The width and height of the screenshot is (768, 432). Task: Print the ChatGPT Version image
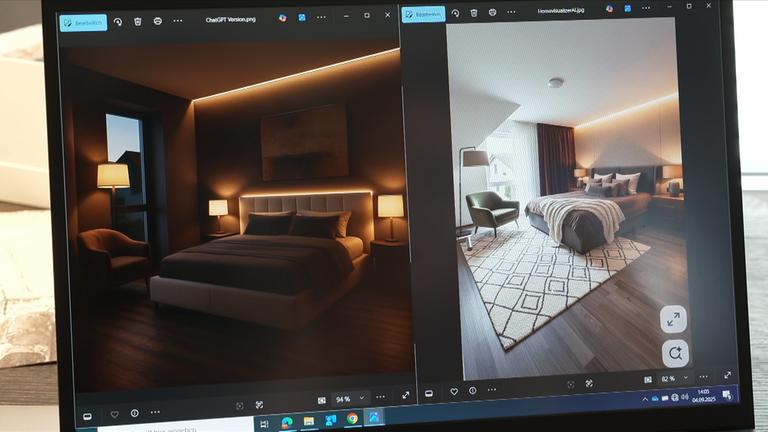pyautogui.click(x=157, y=21)
